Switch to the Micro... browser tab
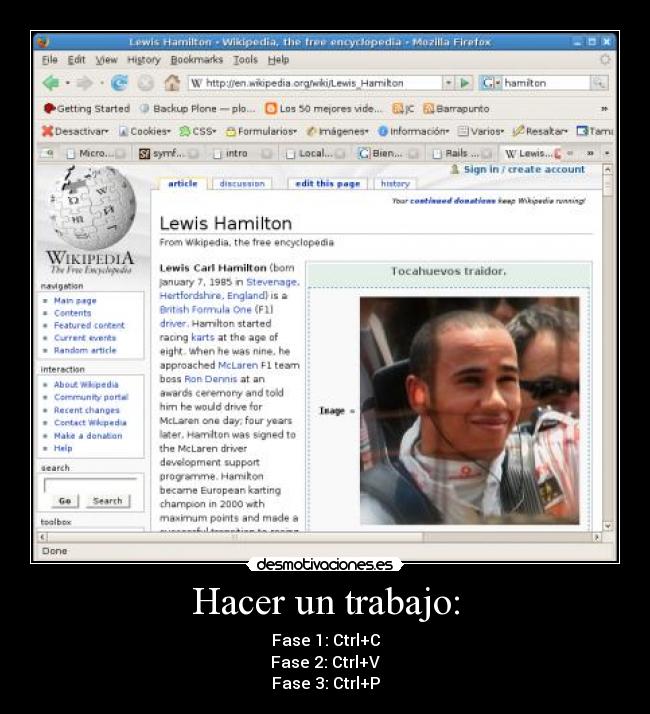The height and width of the screenshot is (714, 650). [96, 153]
